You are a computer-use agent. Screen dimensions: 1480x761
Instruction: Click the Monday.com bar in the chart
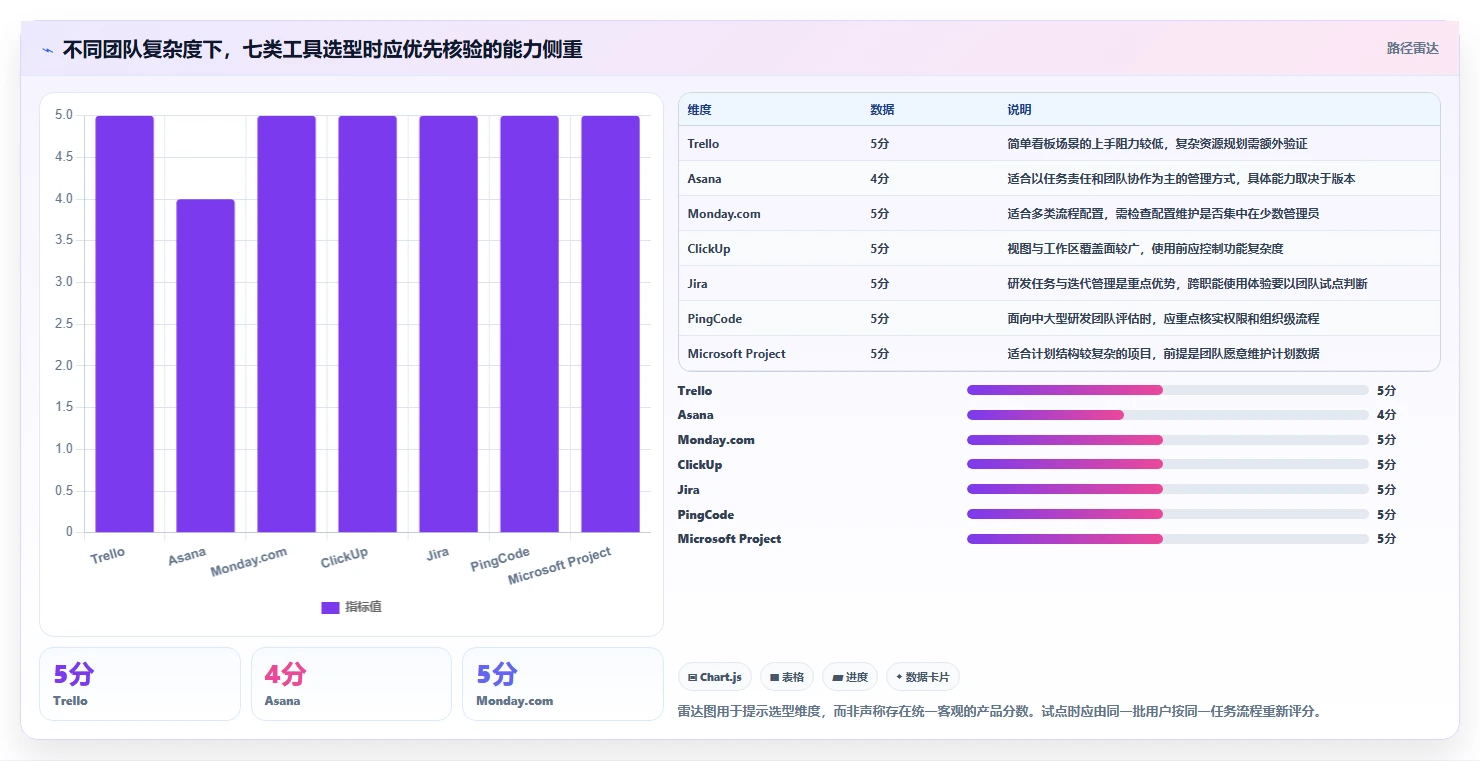click(286, 324)
